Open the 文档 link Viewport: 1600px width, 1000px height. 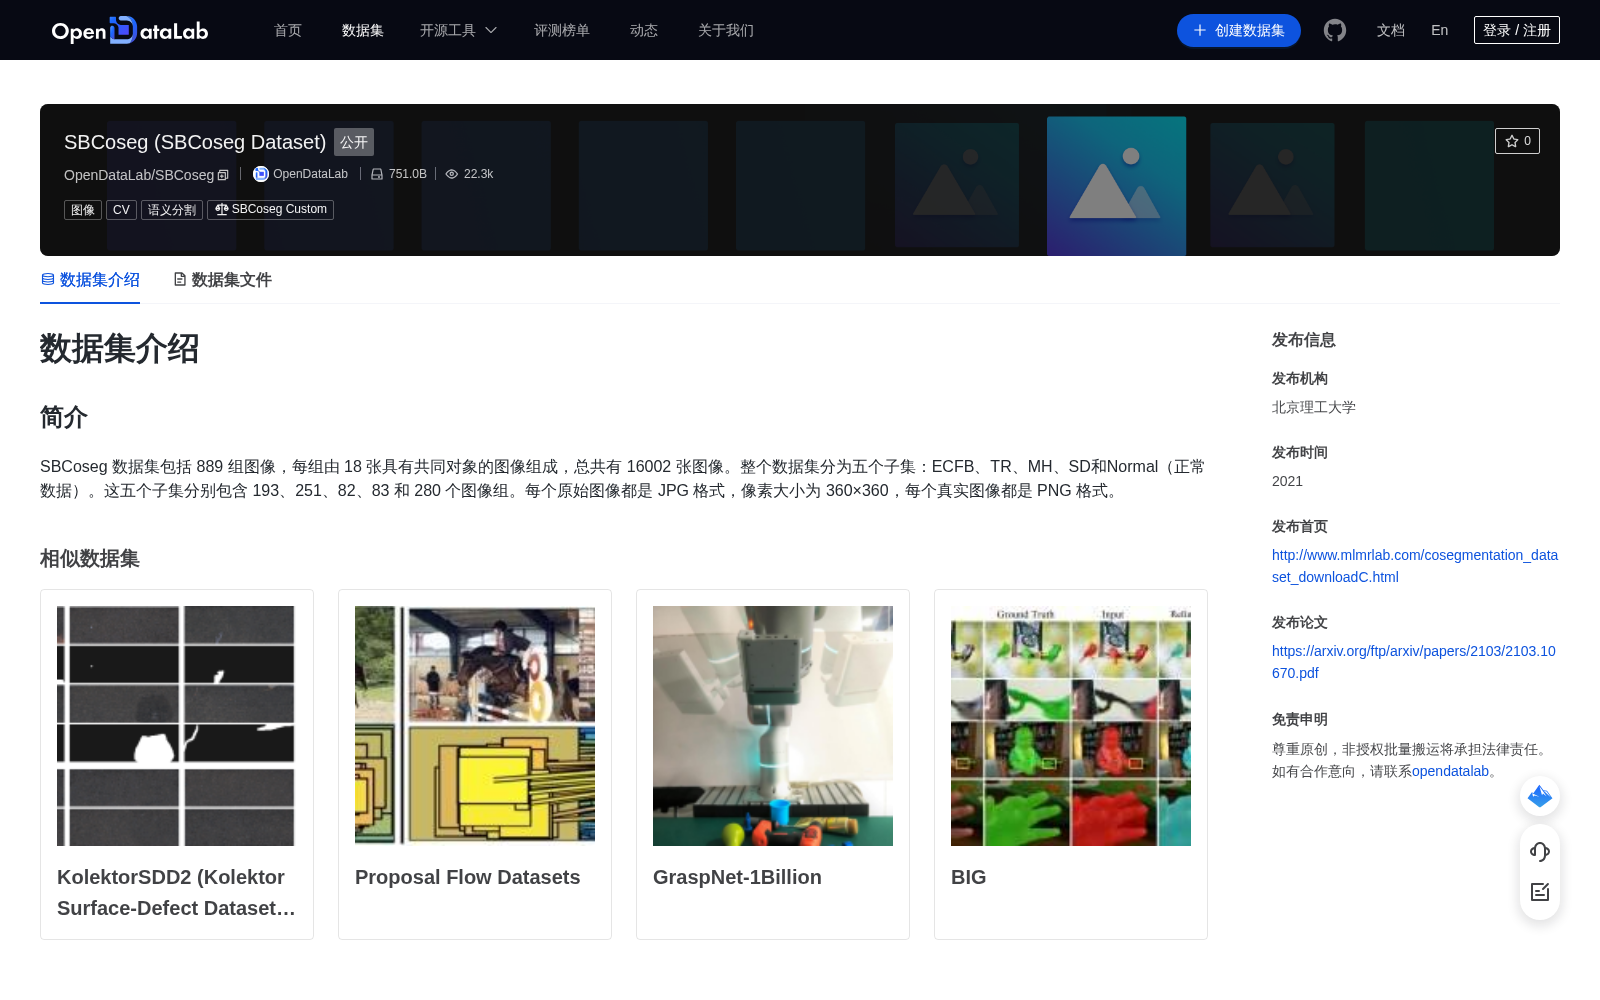point(1391,30)
